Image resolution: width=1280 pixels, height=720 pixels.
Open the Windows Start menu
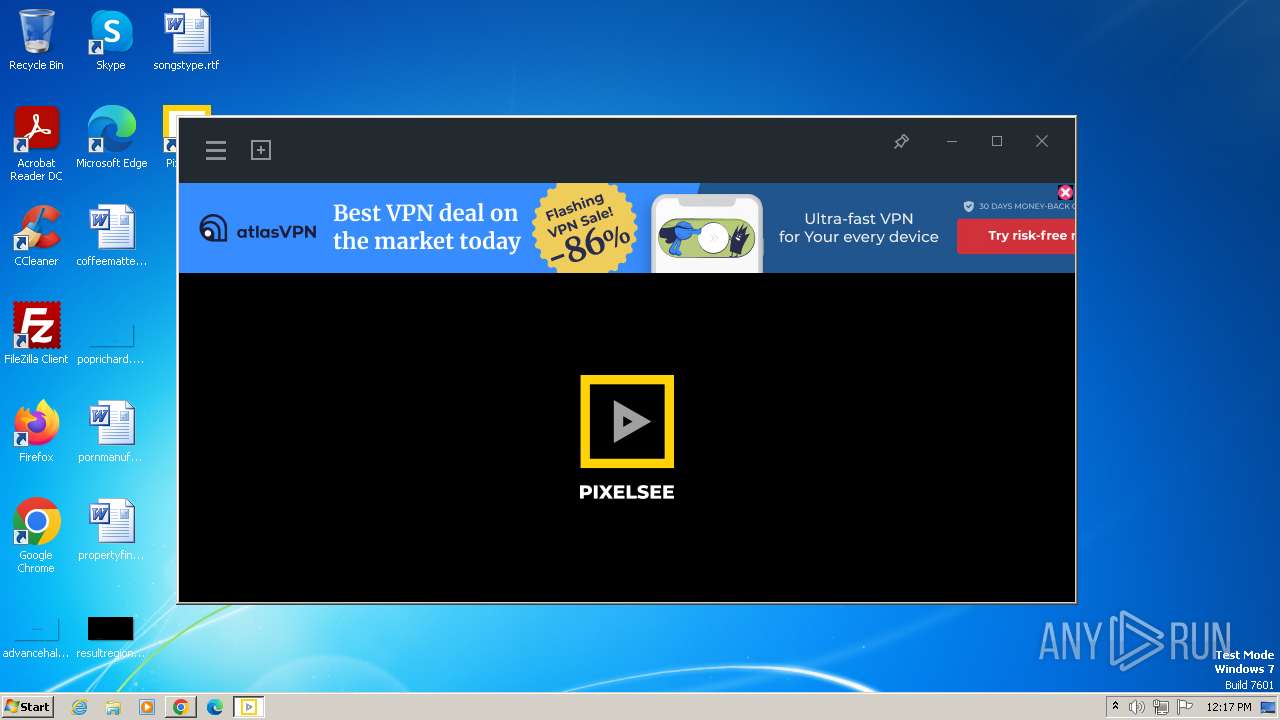(27, 706)
